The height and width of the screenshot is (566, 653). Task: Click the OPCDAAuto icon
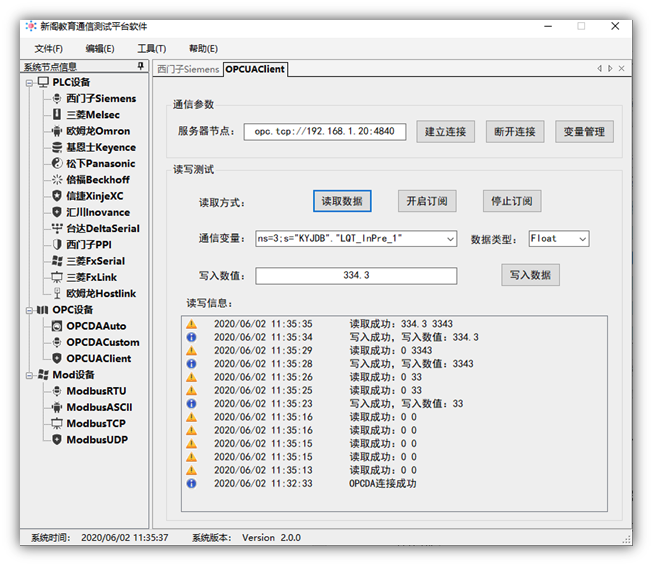57,326
